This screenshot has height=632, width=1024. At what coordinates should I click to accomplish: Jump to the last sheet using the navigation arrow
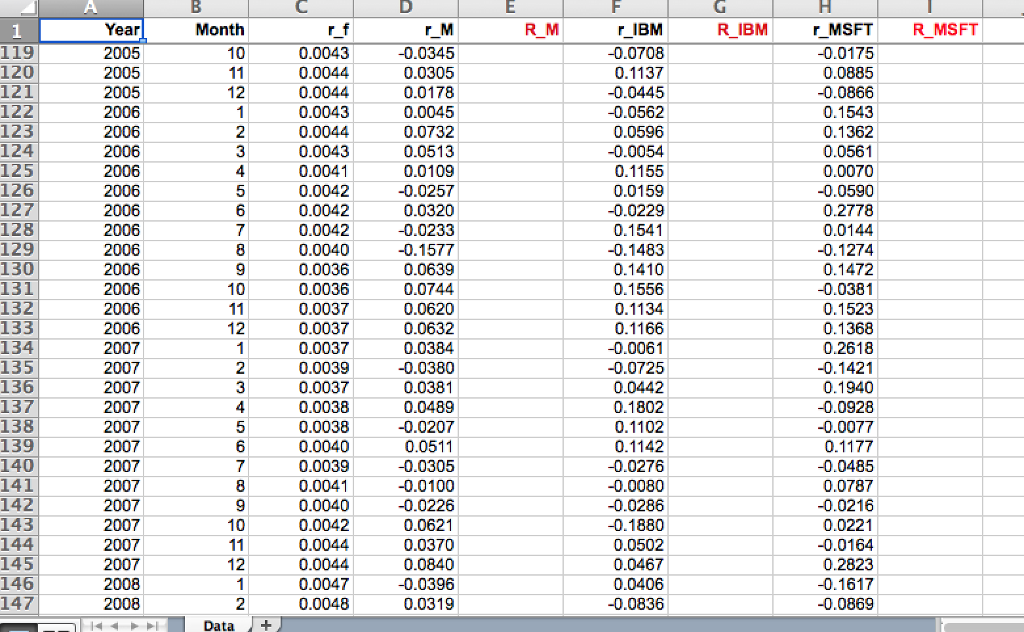(x=152, y=625)
